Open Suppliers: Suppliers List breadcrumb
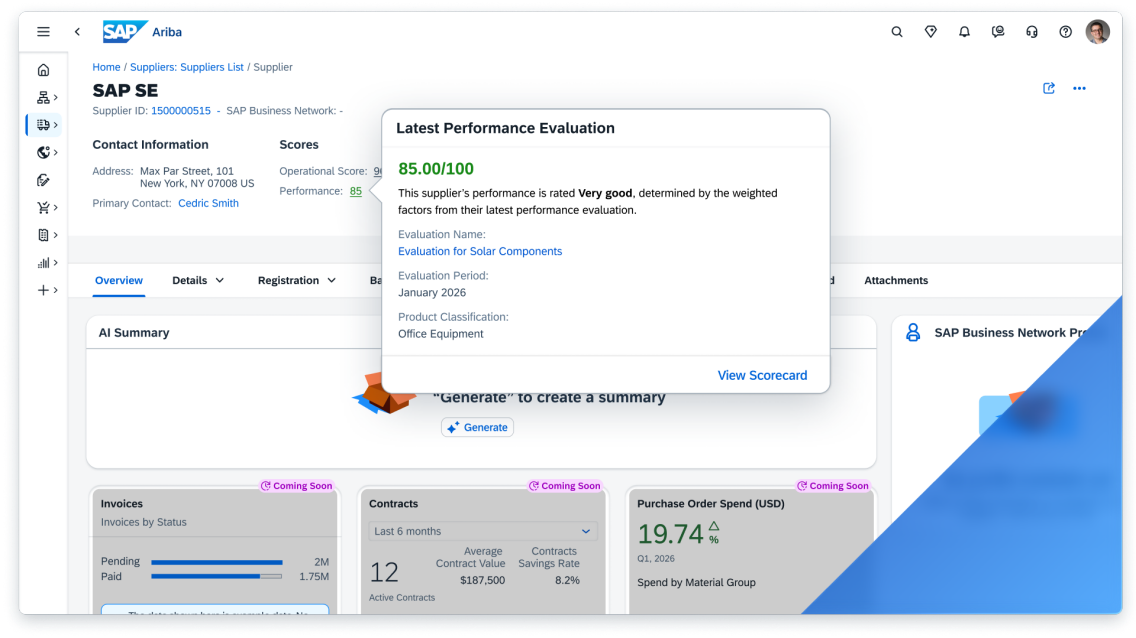This screenshot has width=1136, height=638. [186, 67]
